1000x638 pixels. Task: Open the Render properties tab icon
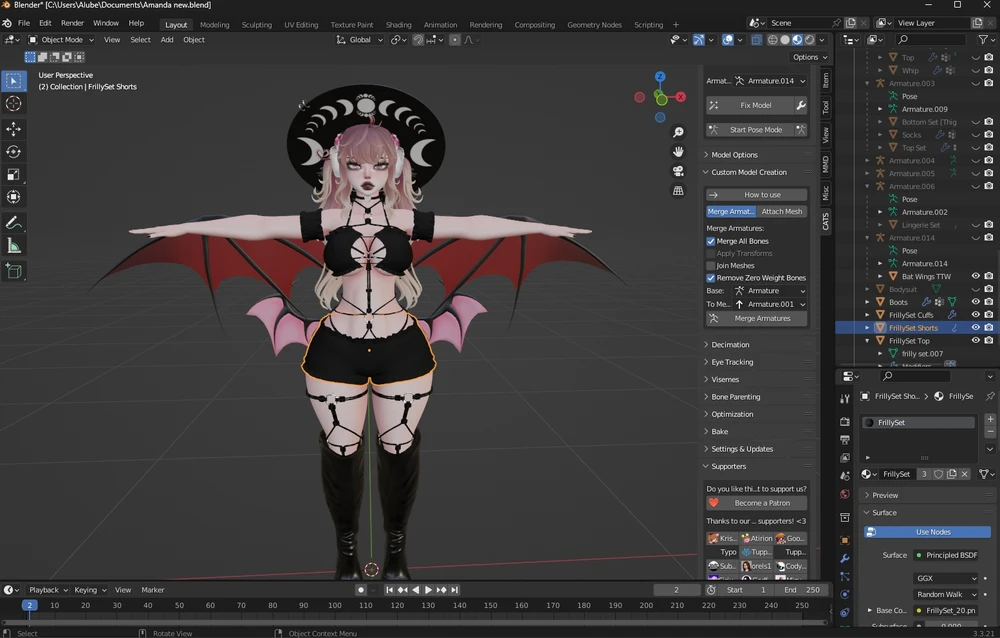click(845, 422)
